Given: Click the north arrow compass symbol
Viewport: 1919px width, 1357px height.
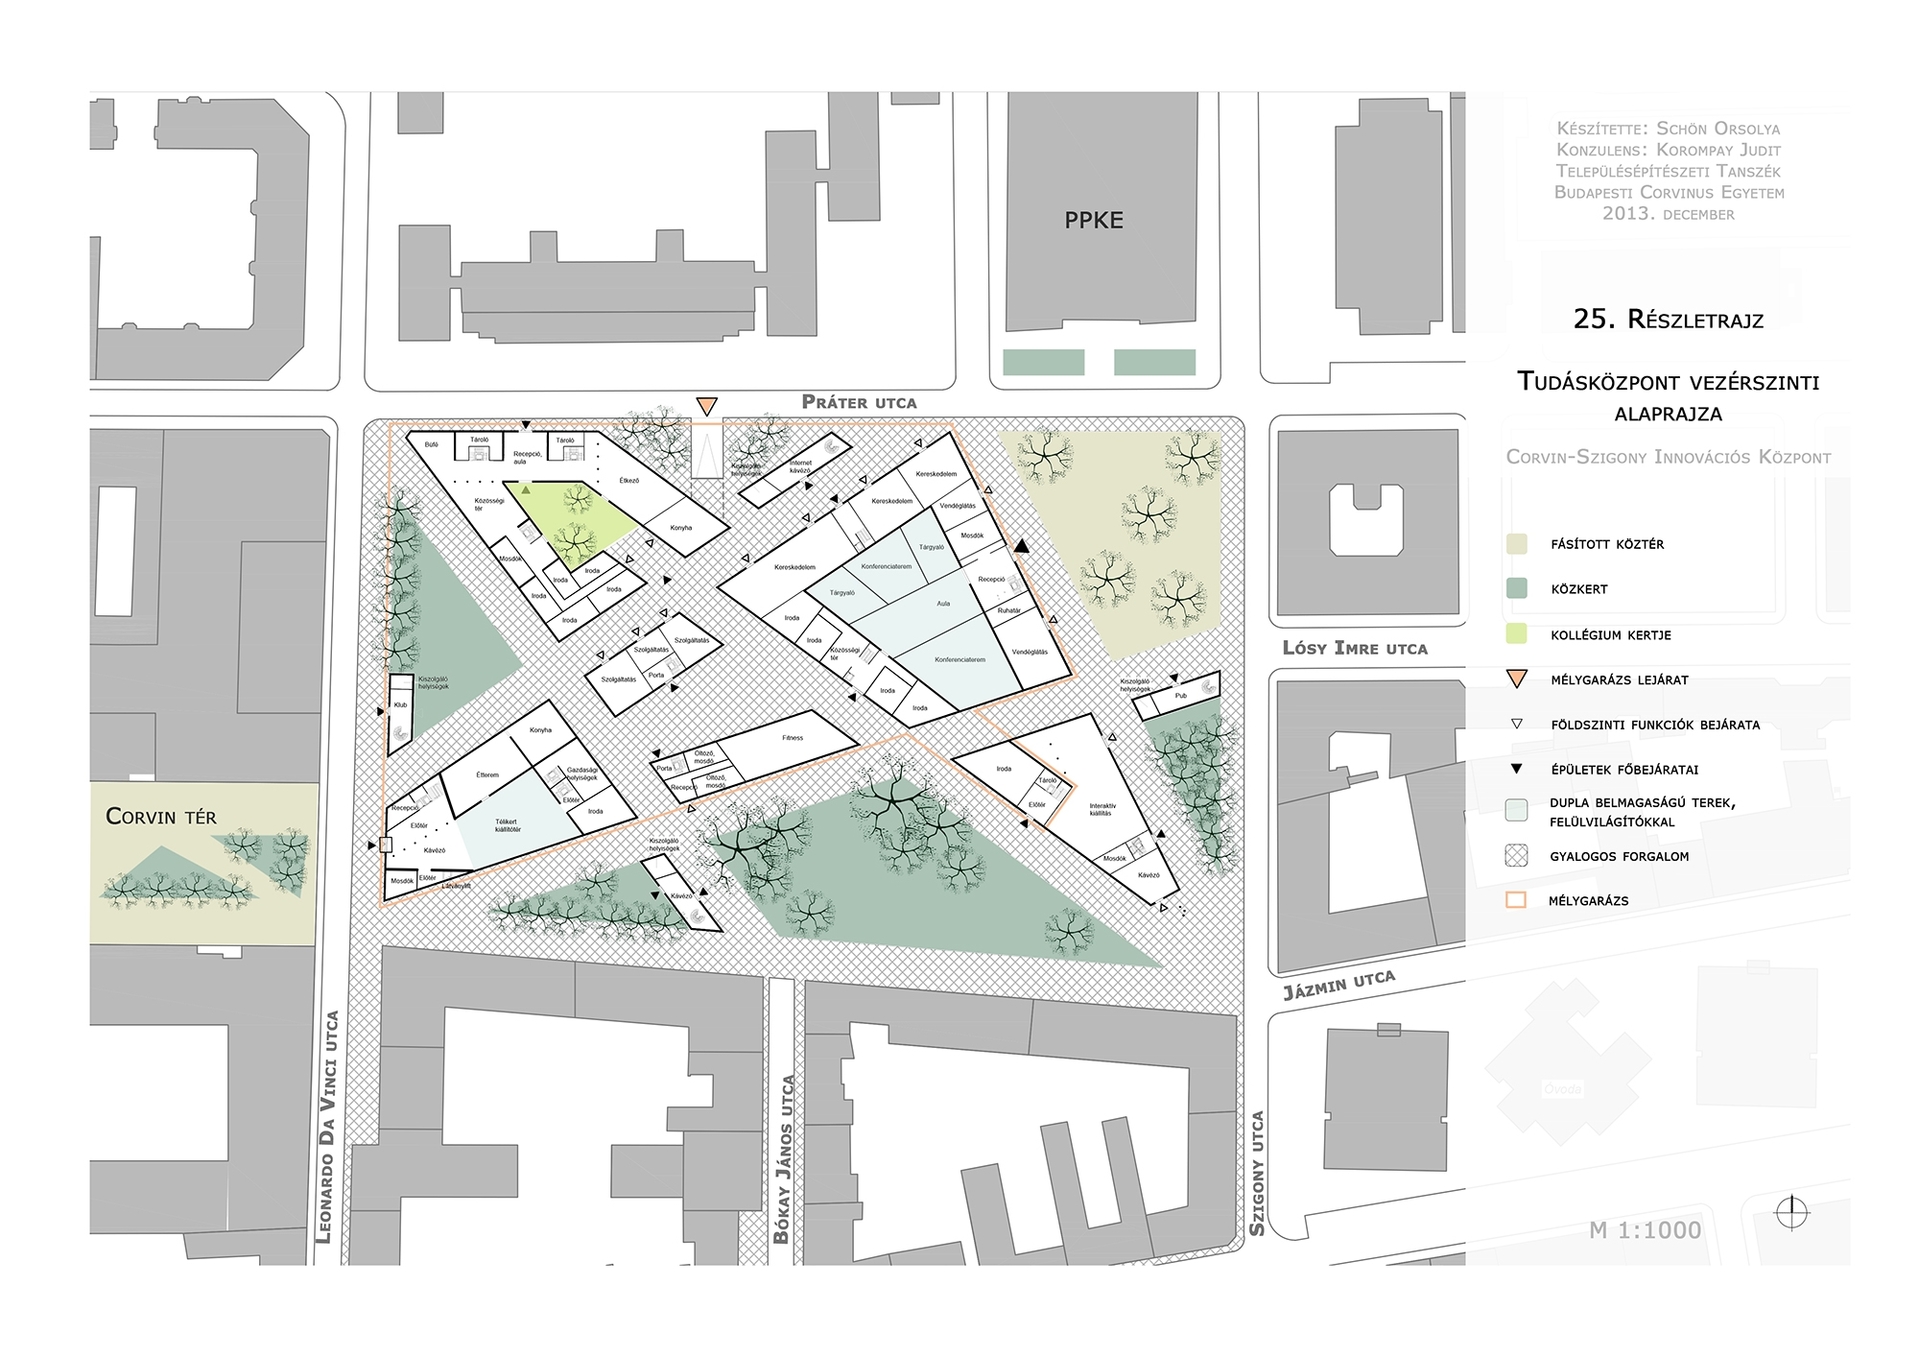Looking at the screenshot, I should [1791, 1213].
